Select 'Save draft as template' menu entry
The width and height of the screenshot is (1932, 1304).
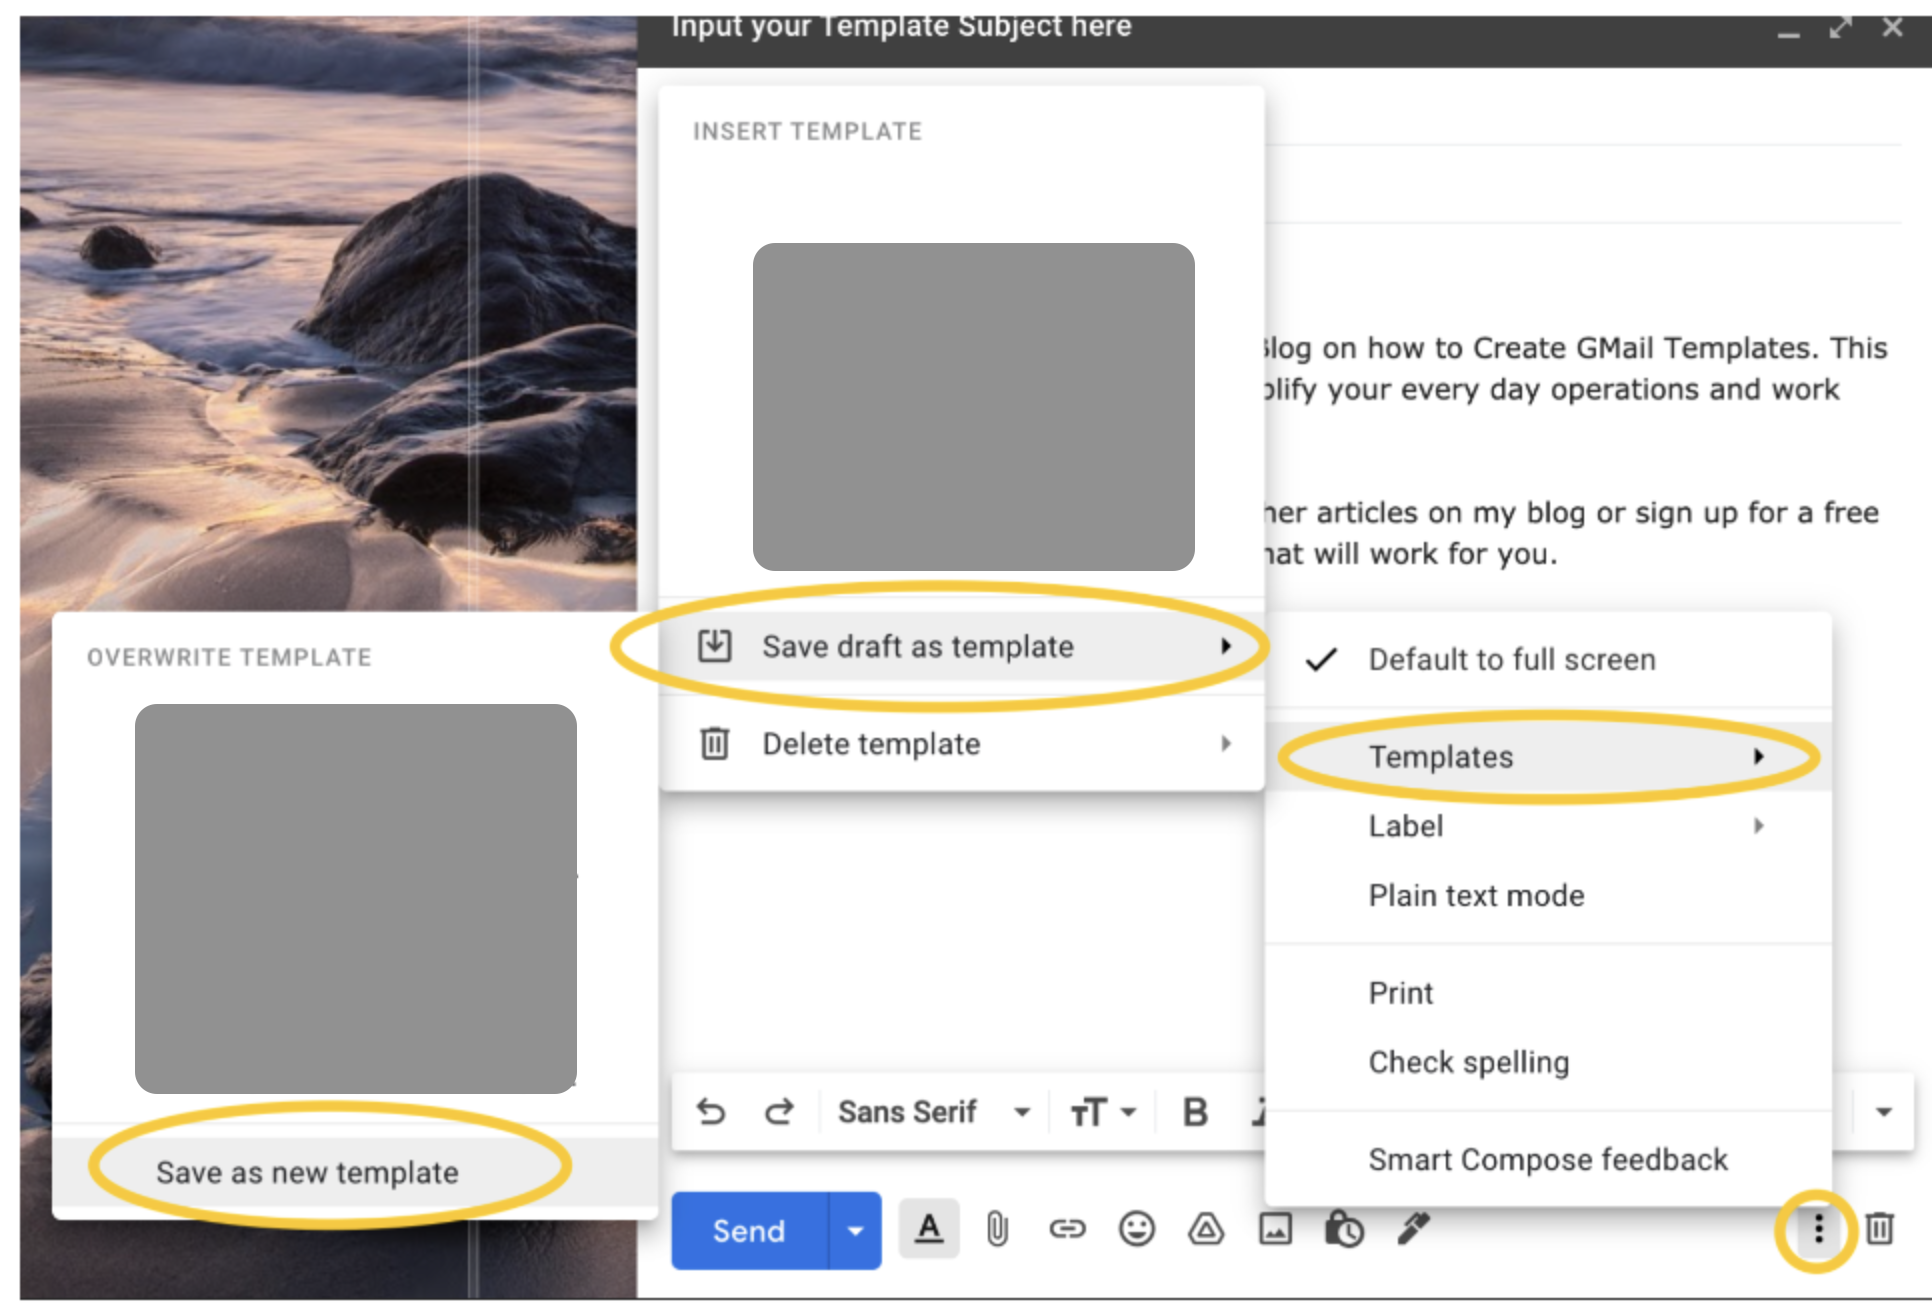(918, 646)
